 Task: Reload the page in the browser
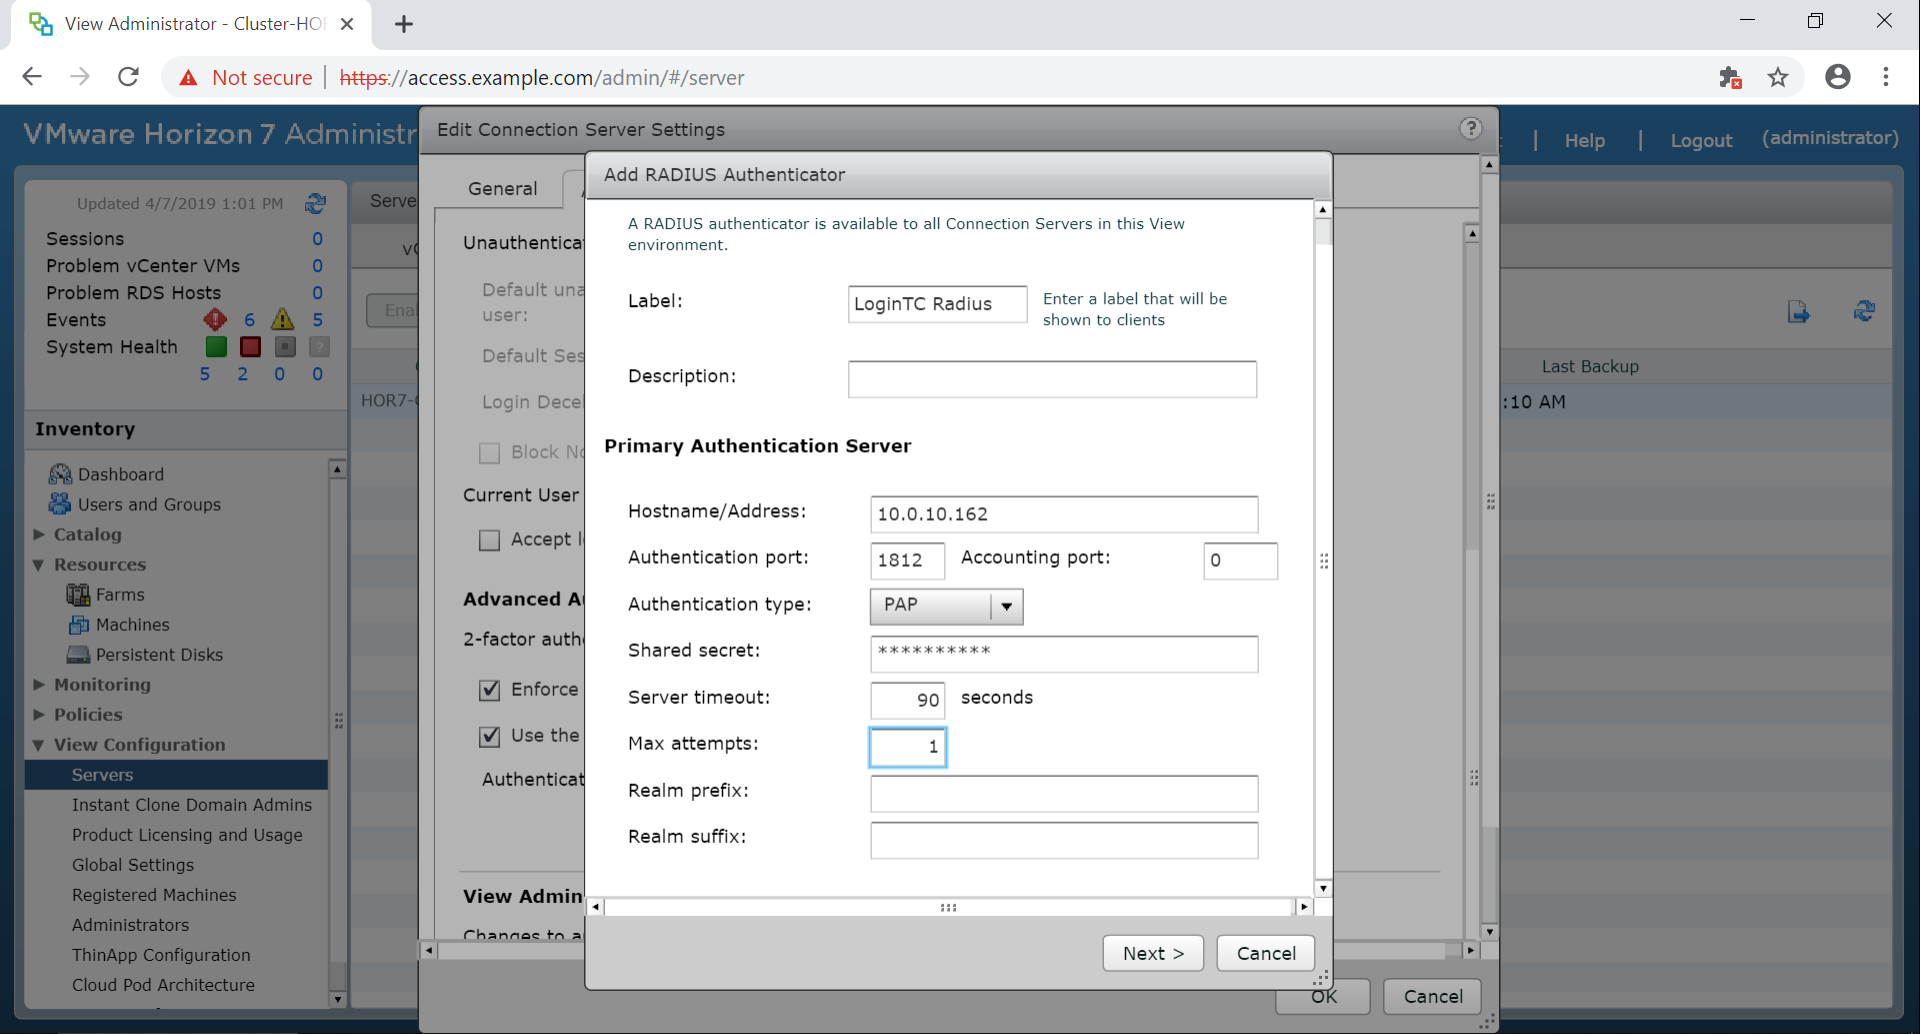[128, 77]
